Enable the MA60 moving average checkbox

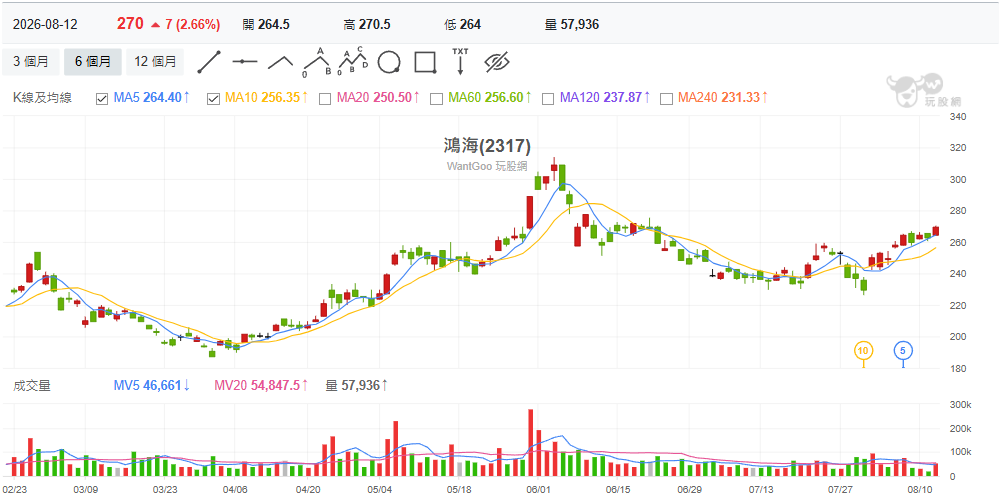coord(437,98)
